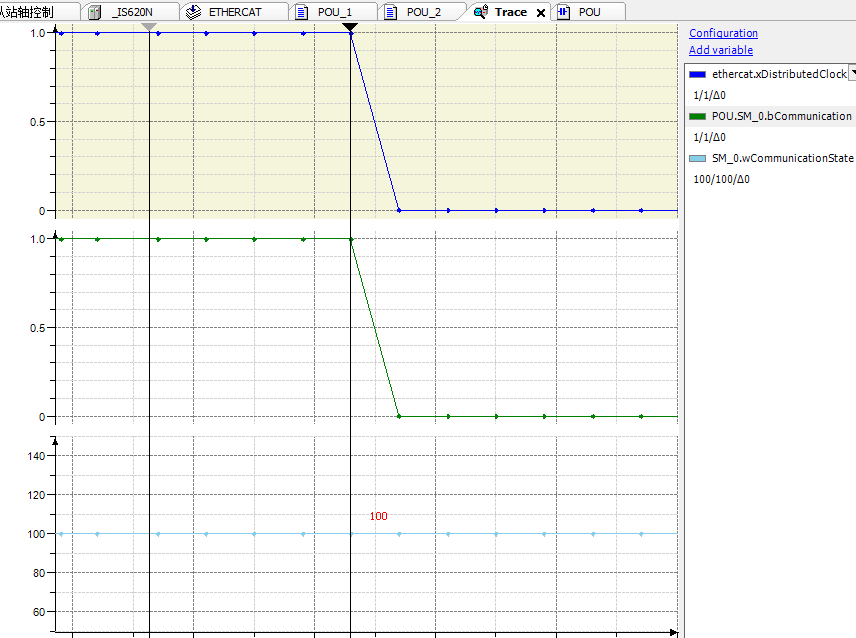Click the POU tab icon

[x=562, y=12]
